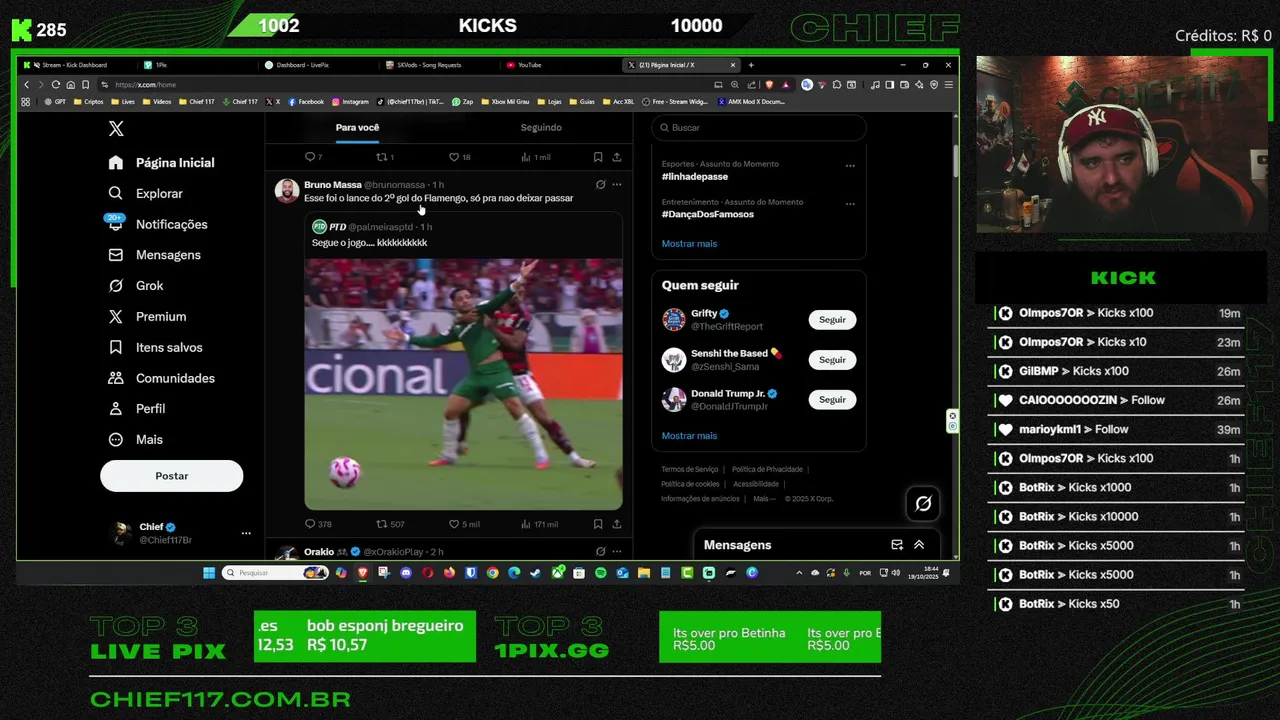
Task: Click the browser home button
Action: (x=70, y=85)
